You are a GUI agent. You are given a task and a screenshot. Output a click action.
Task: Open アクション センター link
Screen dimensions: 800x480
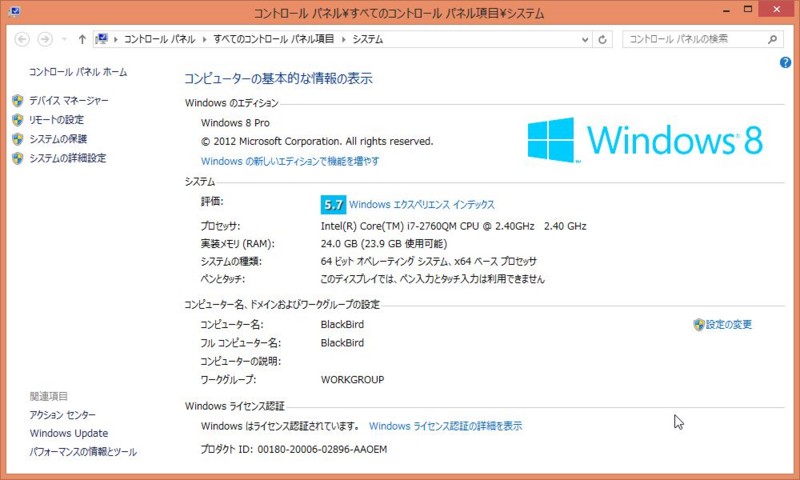[62, 415]
